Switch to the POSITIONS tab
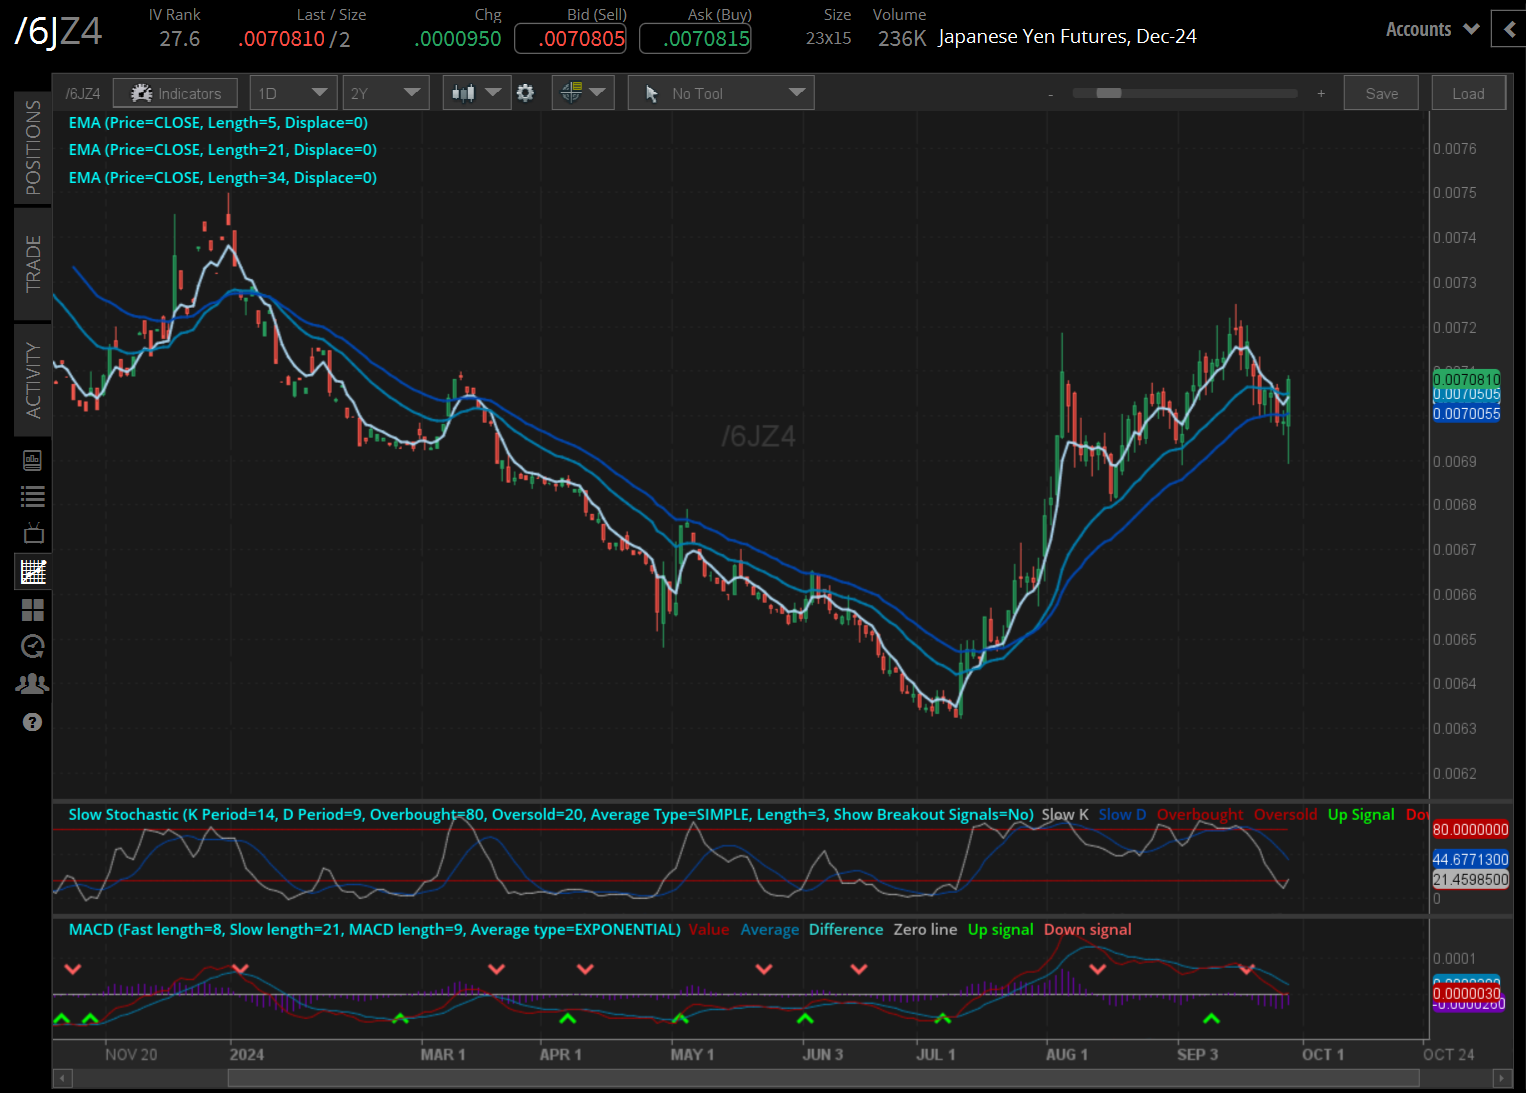This screenshot has width=1526, height=1093. pos(33,147)
